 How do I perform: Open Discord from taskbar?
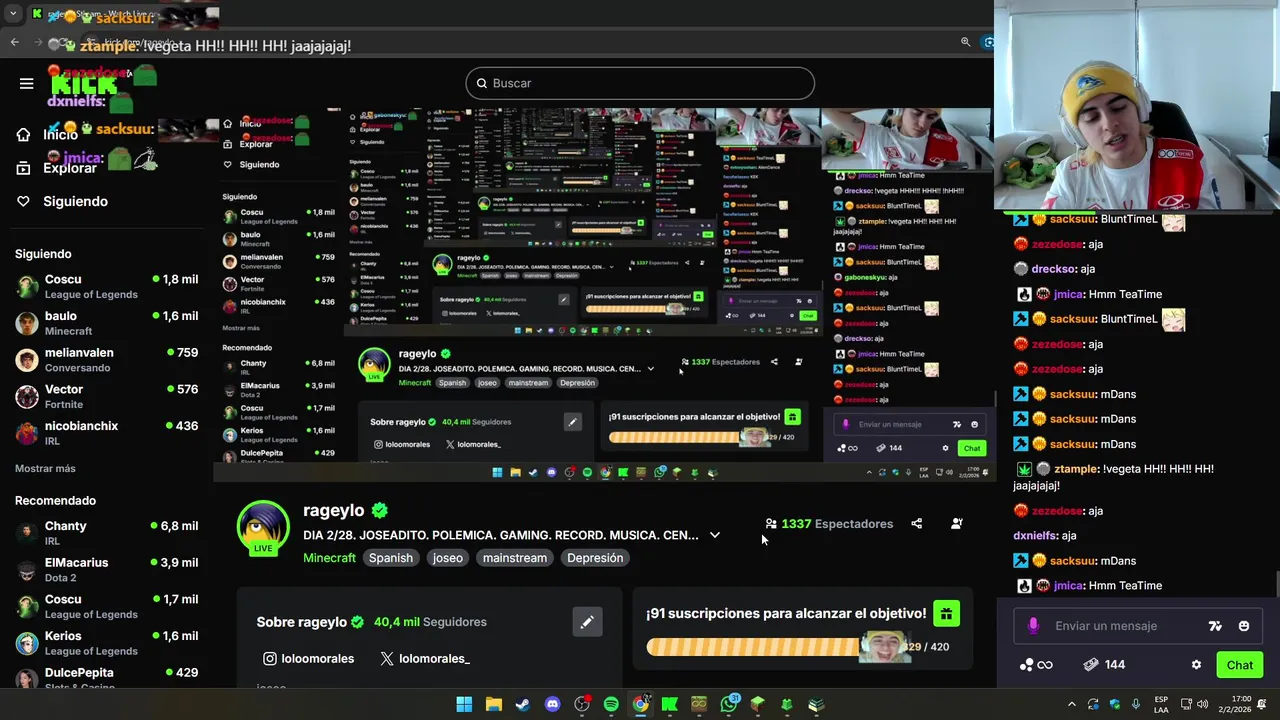pos(552,704)
